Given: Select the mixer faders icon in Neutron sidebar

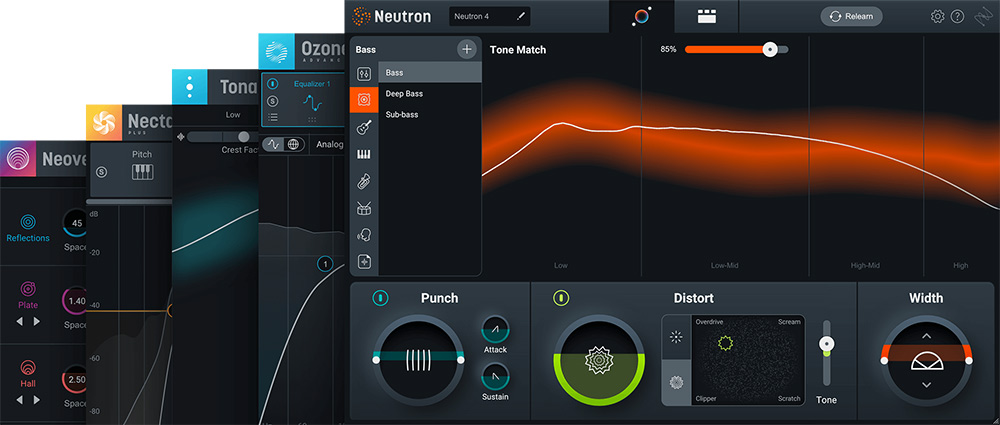Looking at the screenshot, I should pyautogui.click(x=364, y=74).
